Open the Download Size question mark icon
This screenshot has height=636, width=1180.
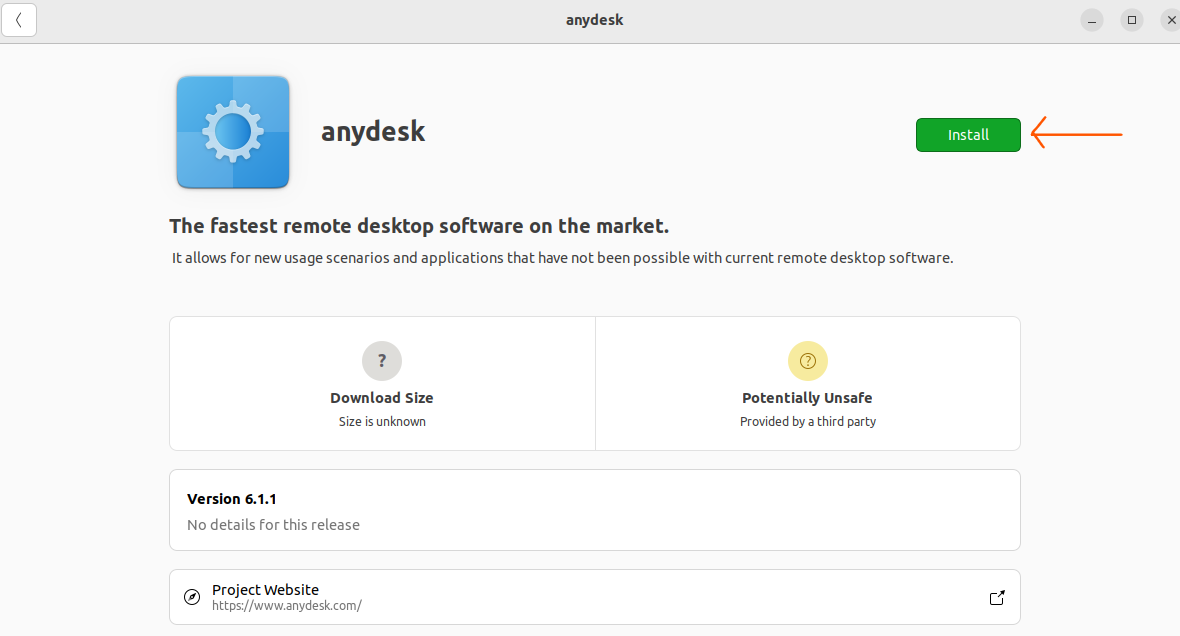[x=382, y=361]
